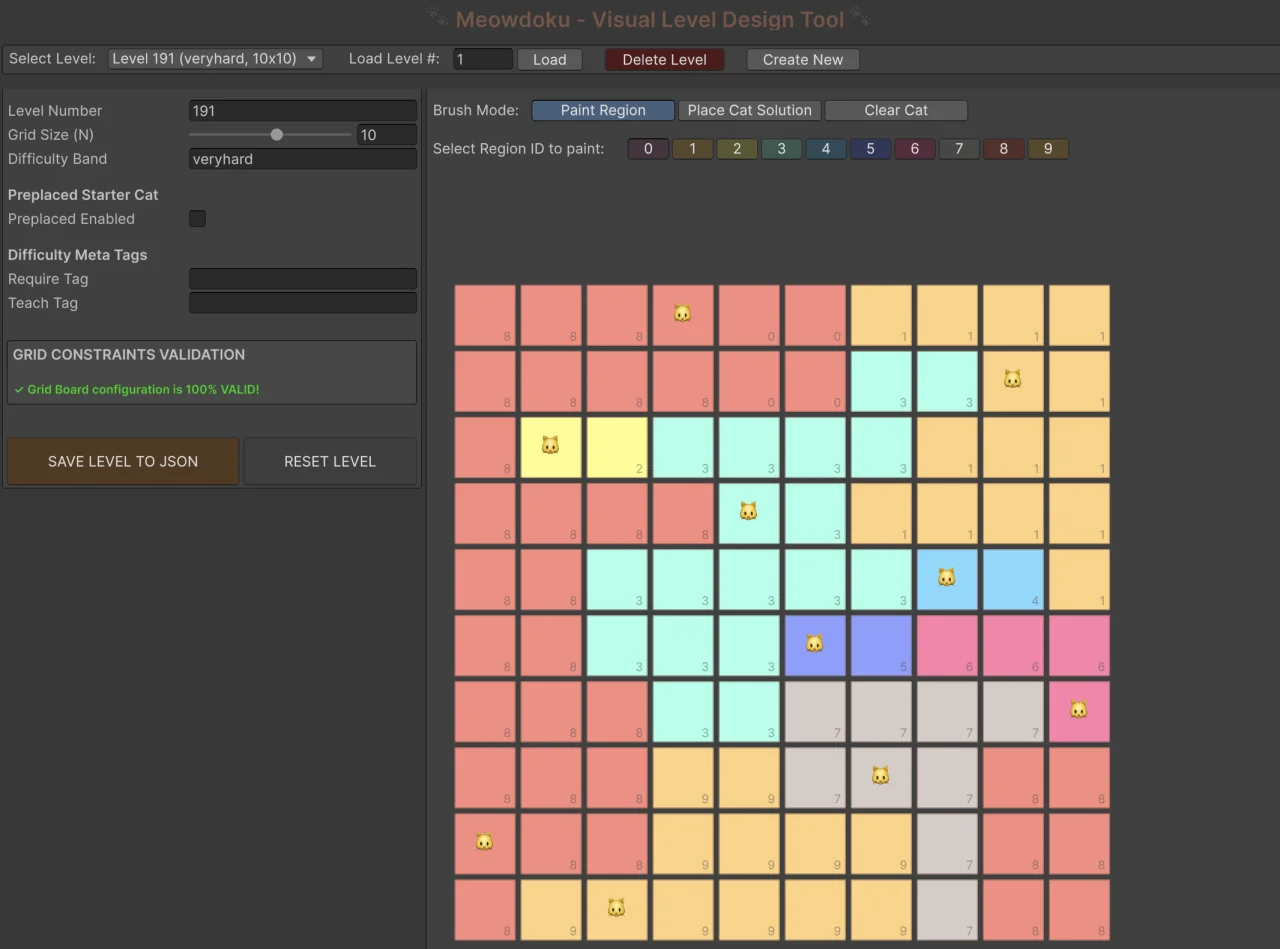This screenshot has width=1280, height=949.
Task: Click the cat in the top grid row
Action: 682,314
